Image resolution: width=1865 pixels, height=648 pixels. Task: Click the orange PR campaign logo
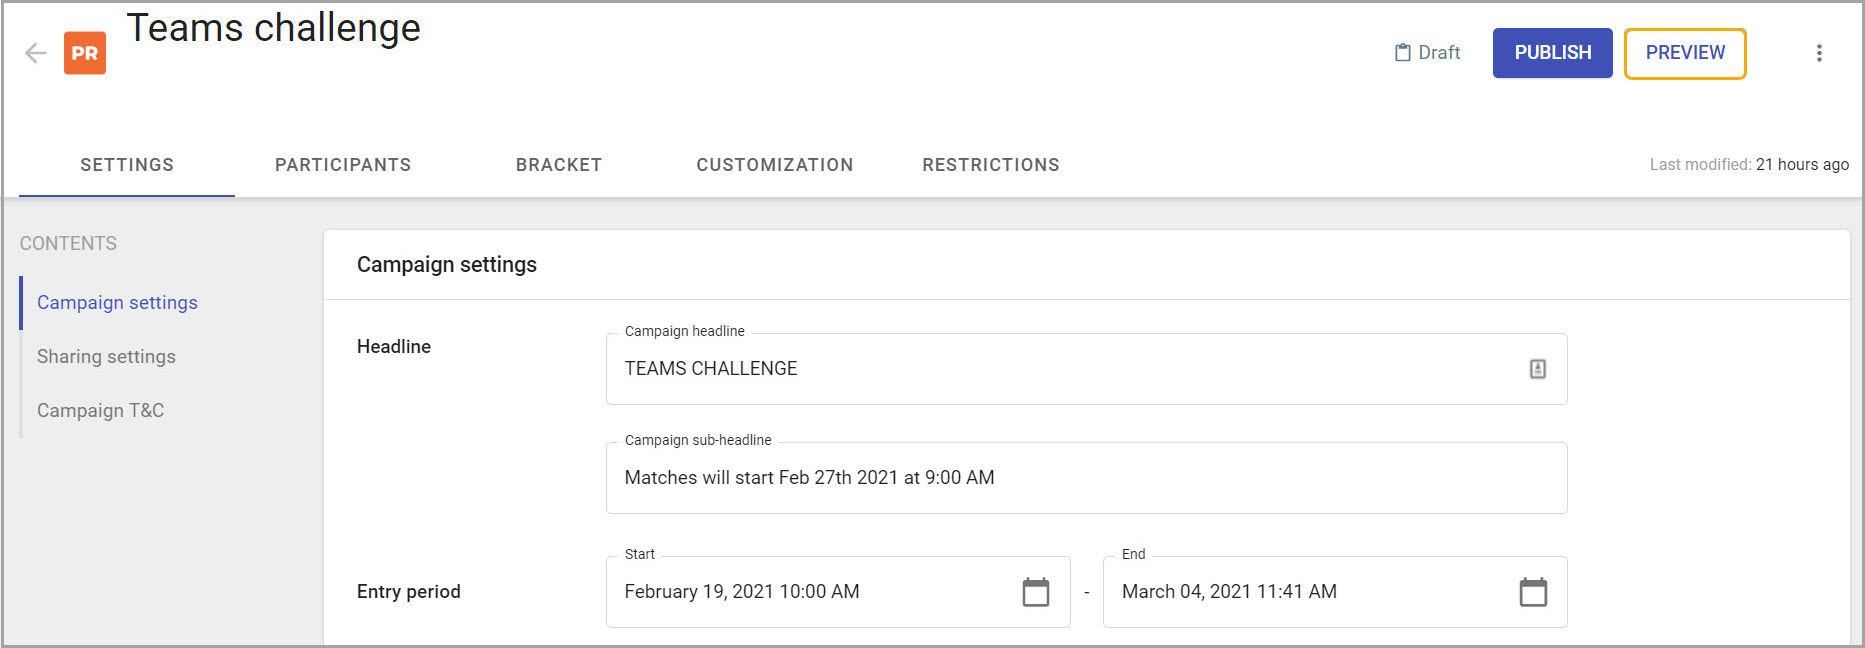(x=85, y=53)
